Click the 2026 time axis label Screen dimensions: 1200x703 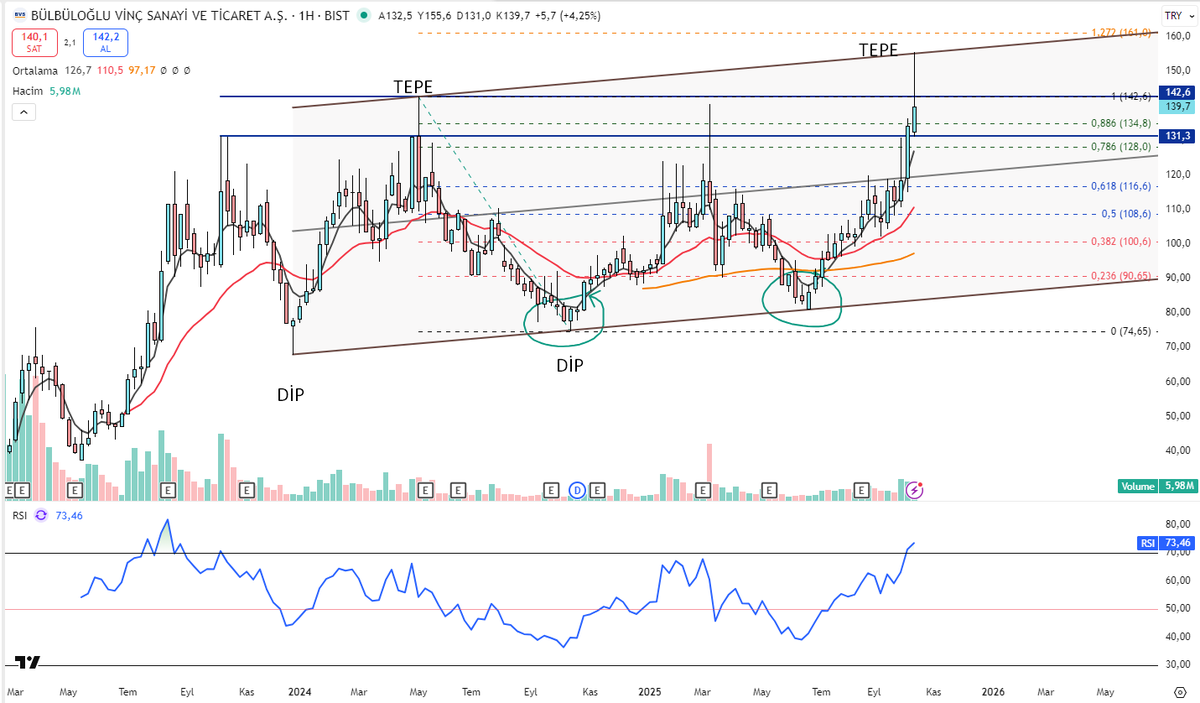tap(993, 692)
